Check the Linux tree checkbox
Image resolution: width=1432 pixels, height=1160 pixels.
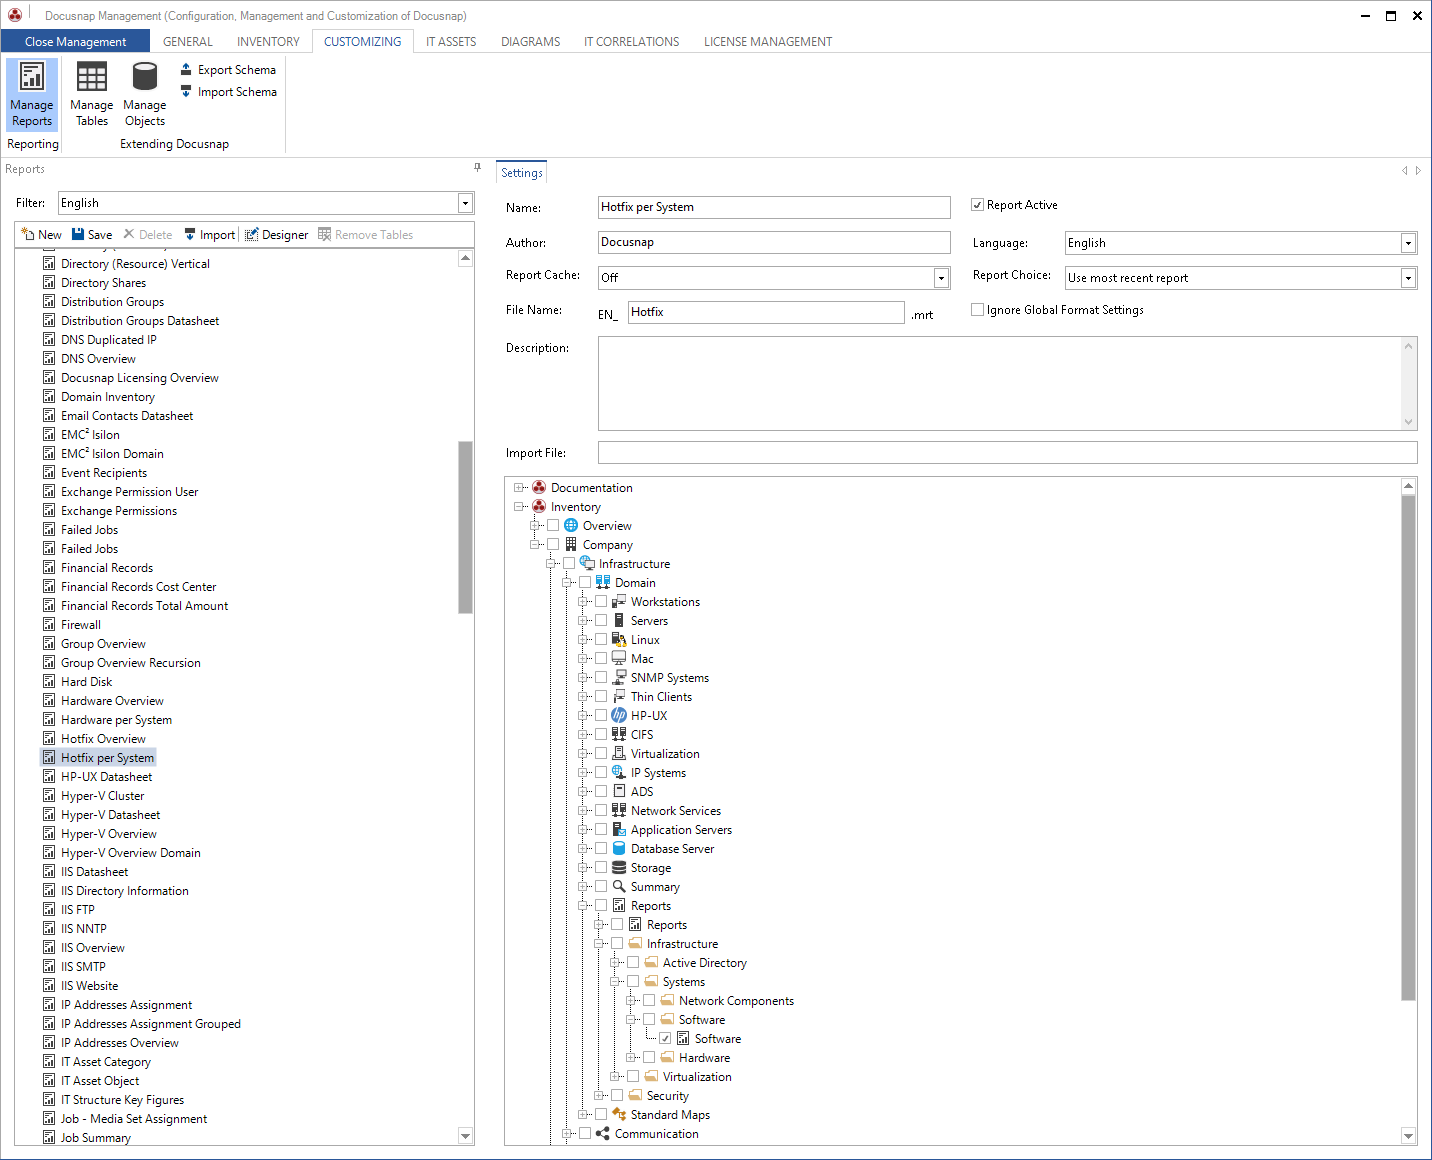pos(601,639)
